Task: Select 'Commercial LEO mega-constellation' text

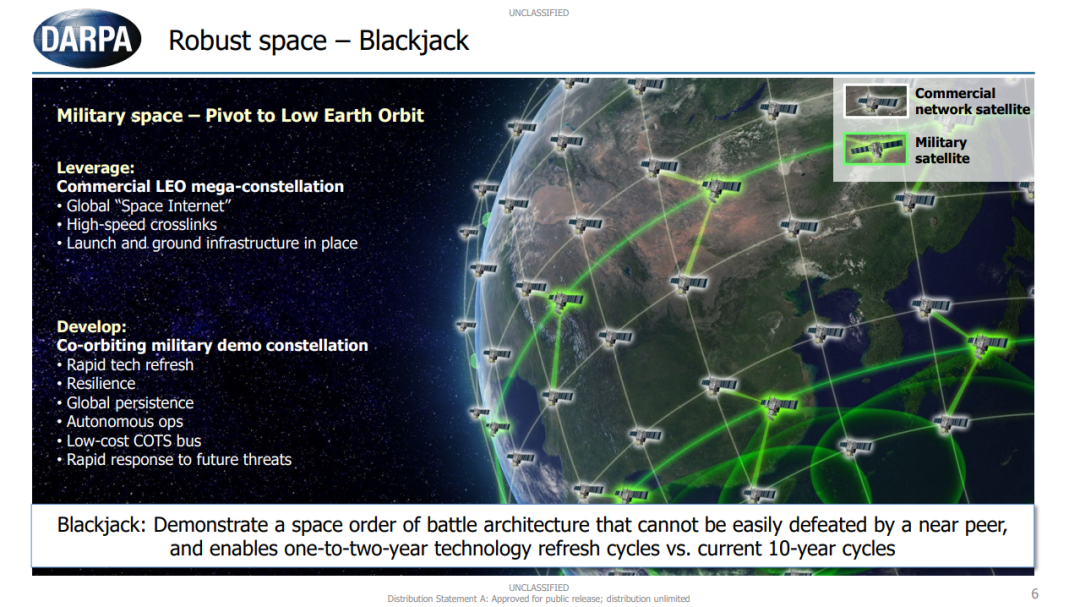Action: pos(200,187)
